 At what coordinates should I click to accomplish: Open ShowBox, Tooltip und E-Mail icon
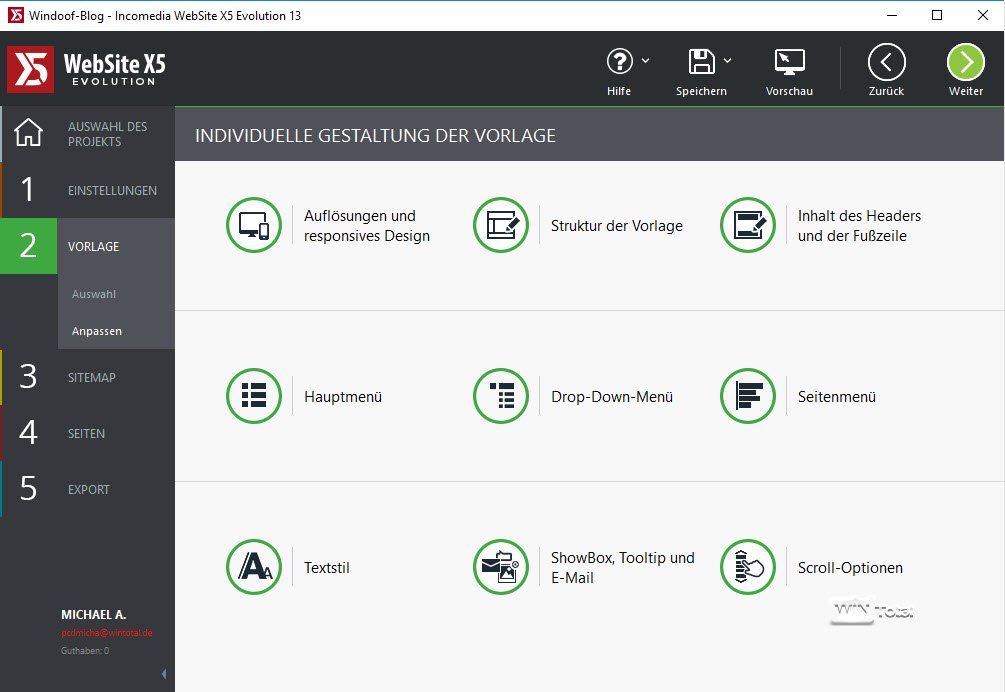point(500,567)
